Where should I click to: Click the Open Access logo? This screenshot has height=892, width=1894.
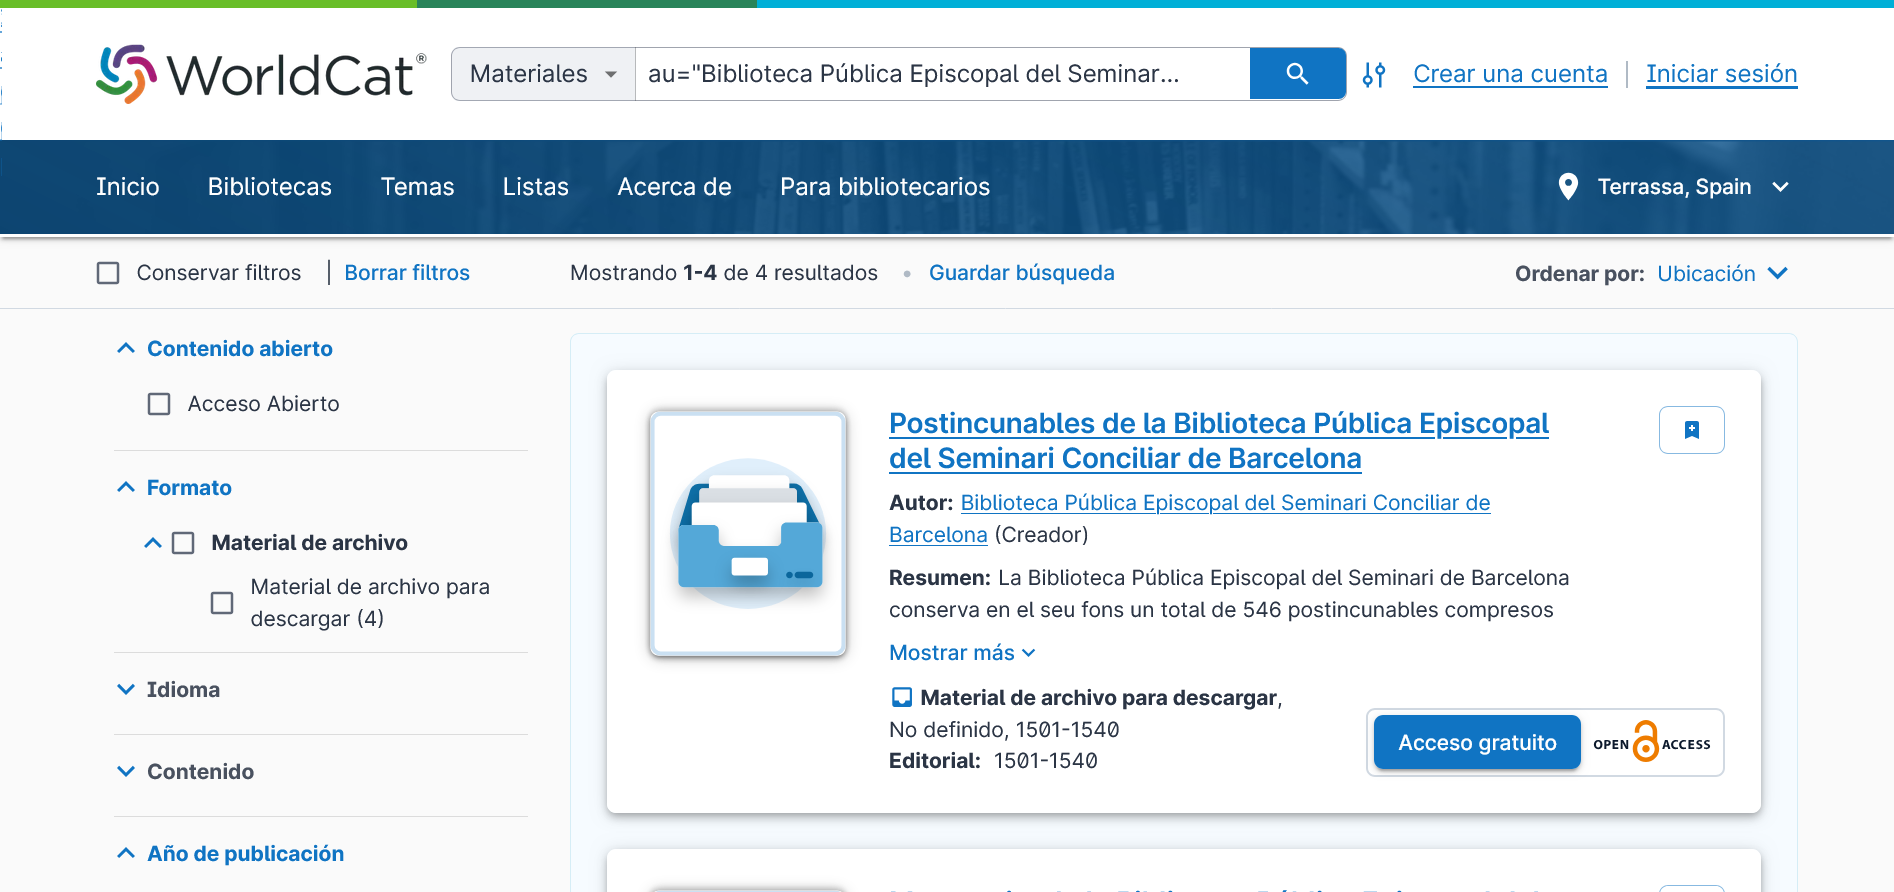pyautogui.click(x=1652, y=743)
